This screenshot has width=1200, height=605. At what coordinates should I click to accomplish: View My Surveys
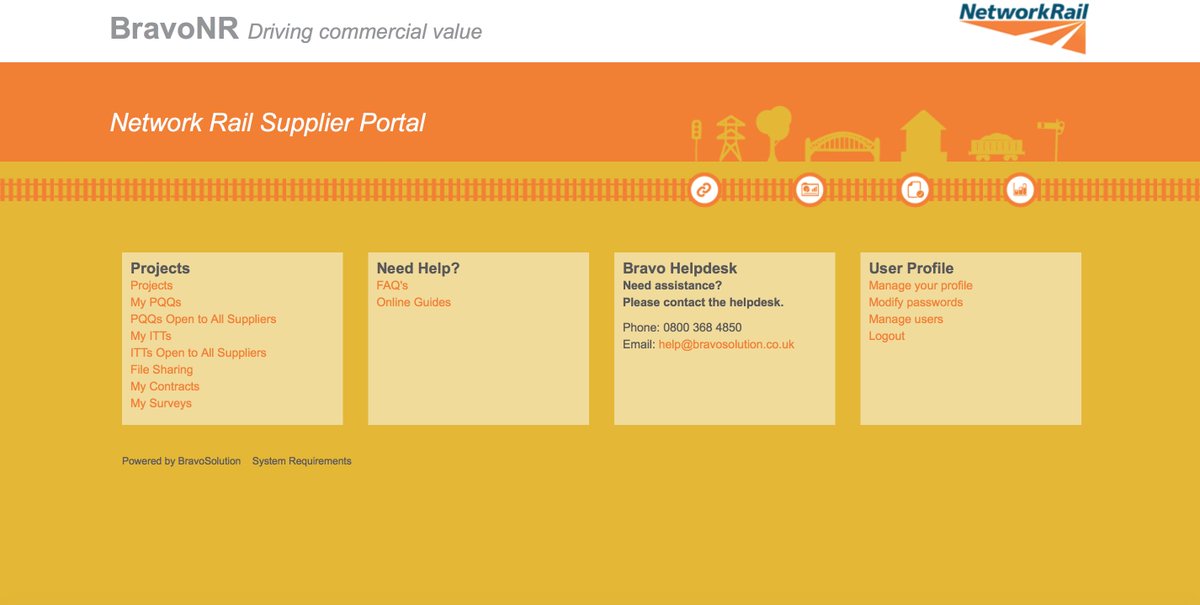click(x=161, y=404)
